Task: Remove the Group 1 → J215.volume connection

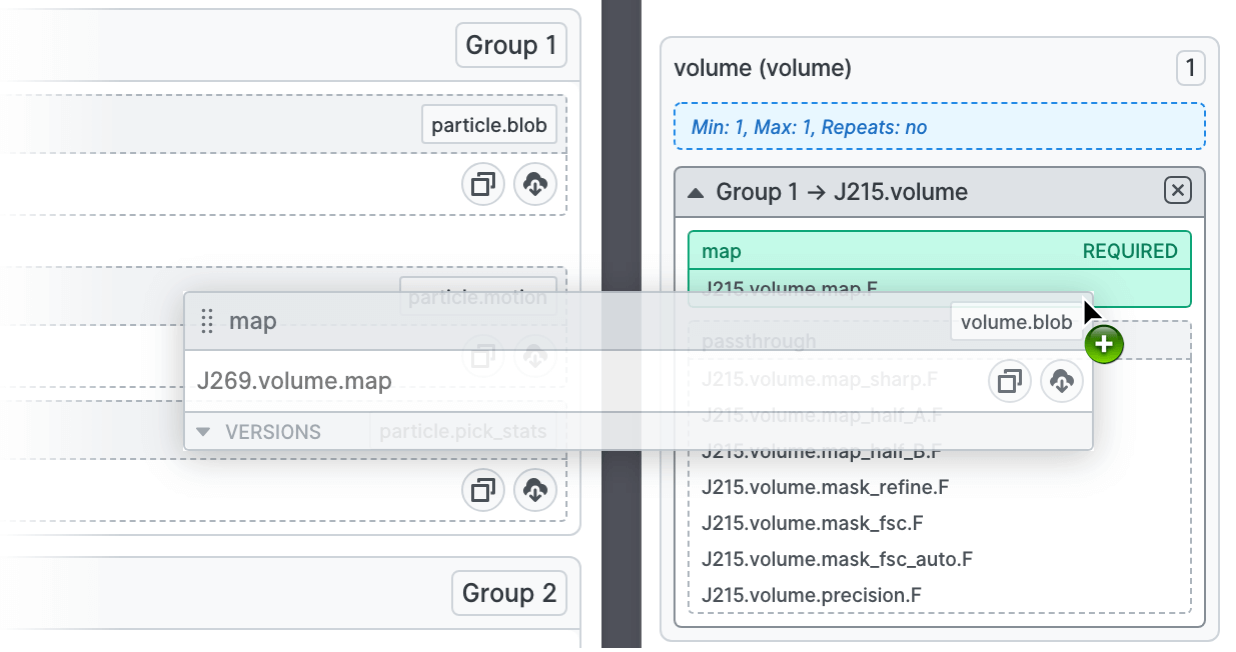Action: pyautogui.click(x=1178, y=190)
